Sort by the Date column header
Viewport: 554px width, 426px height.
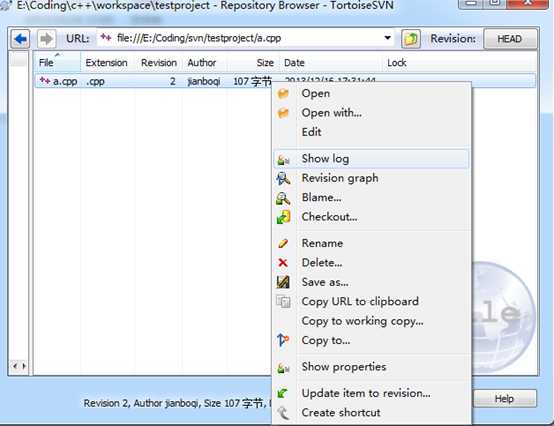click(331, 63)
